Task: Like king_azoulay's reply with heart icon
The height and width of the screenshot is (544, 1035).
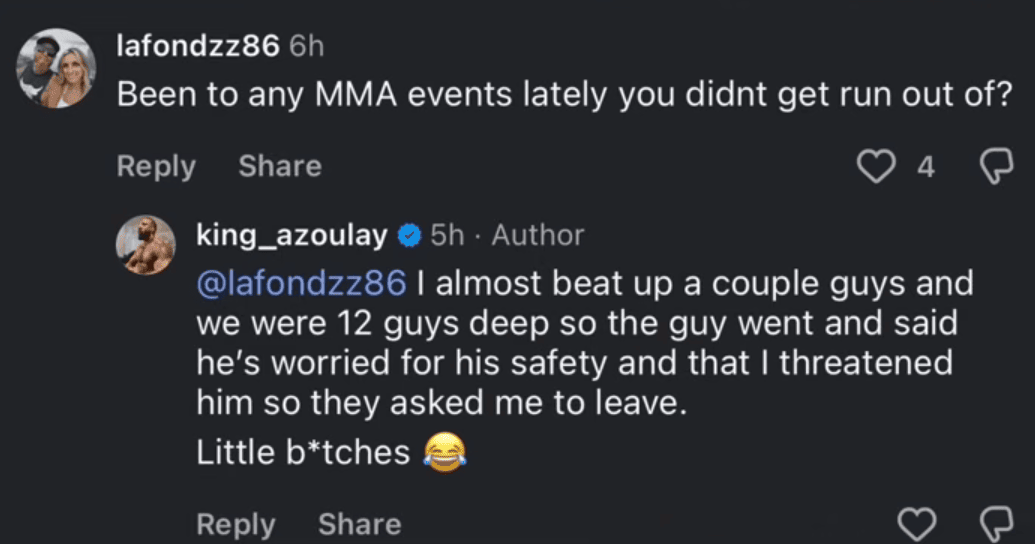Action: click(917, 524)
